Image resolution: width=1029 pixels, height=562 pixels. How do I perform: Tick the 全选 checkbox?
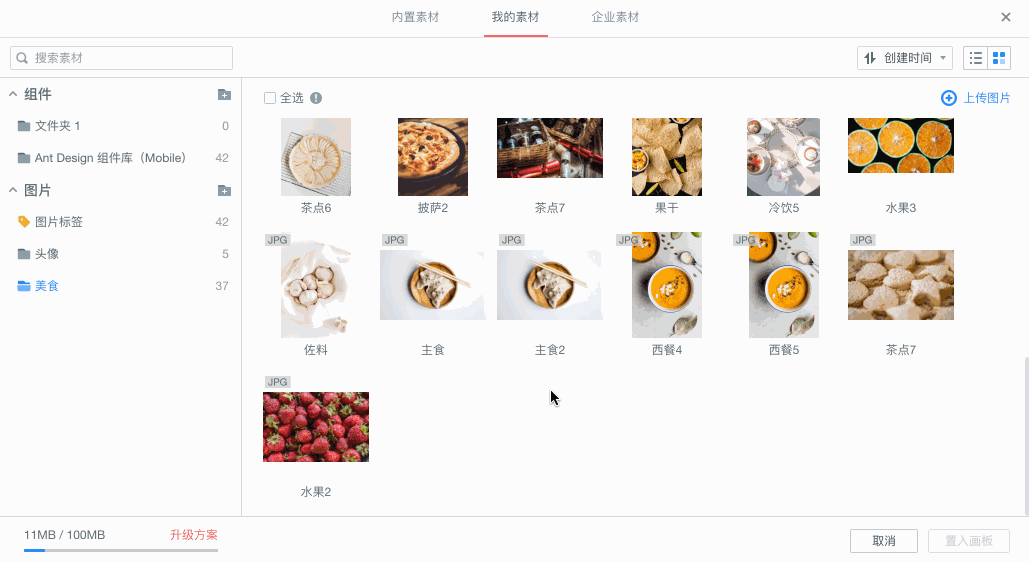[270, 98]
